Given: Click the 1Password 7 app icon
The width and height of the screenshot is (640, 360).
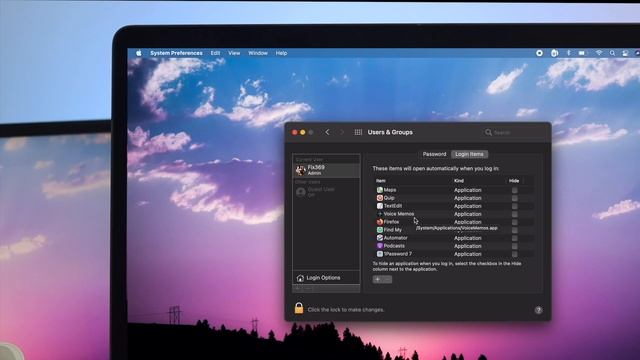Looking at the screenshot, I should click(x=380, y=253).
